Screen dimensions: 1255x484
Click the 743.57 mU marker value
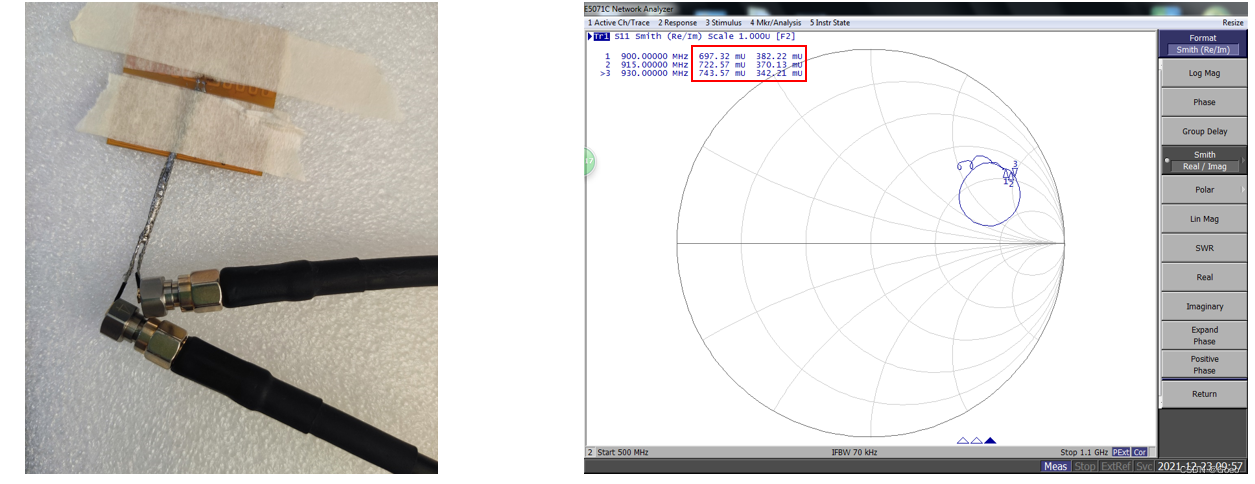(722, 73)
